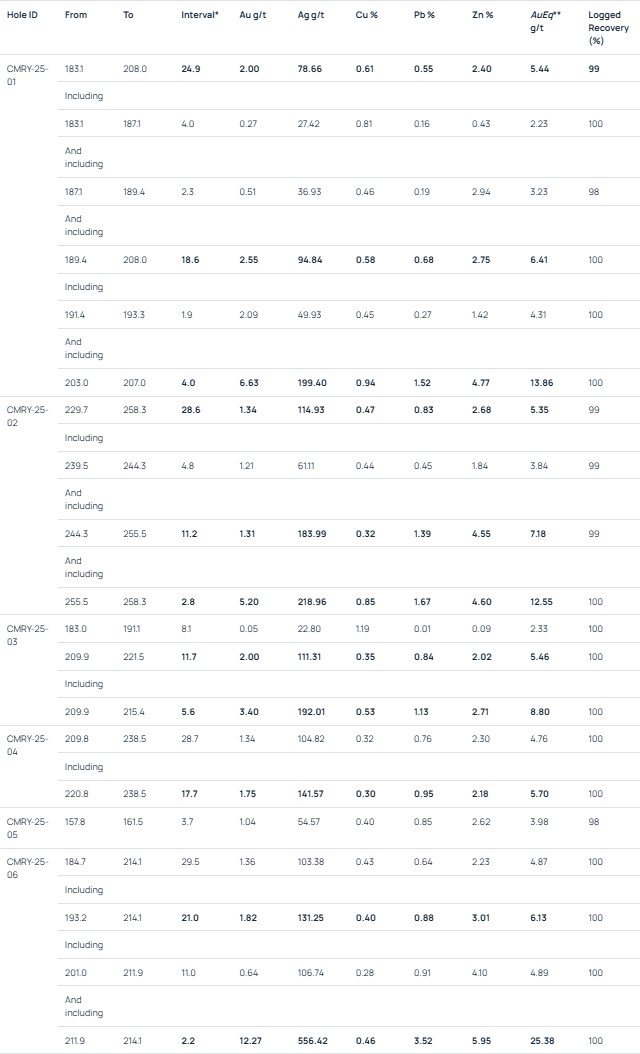Select the Interval* column header

200,15
